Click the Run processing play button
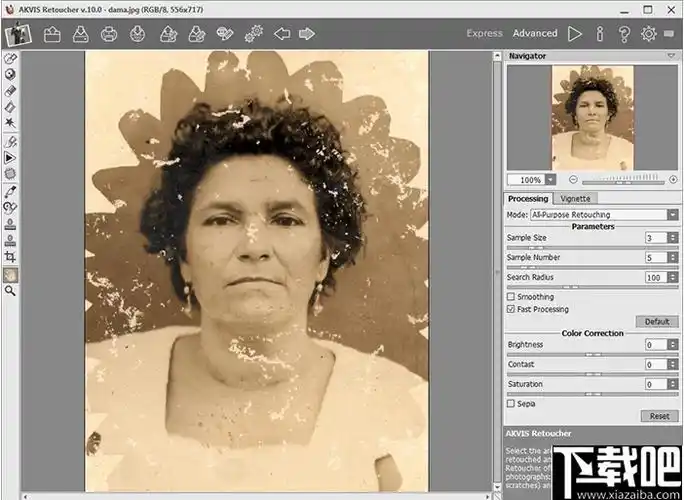 (x=575, y=34)
